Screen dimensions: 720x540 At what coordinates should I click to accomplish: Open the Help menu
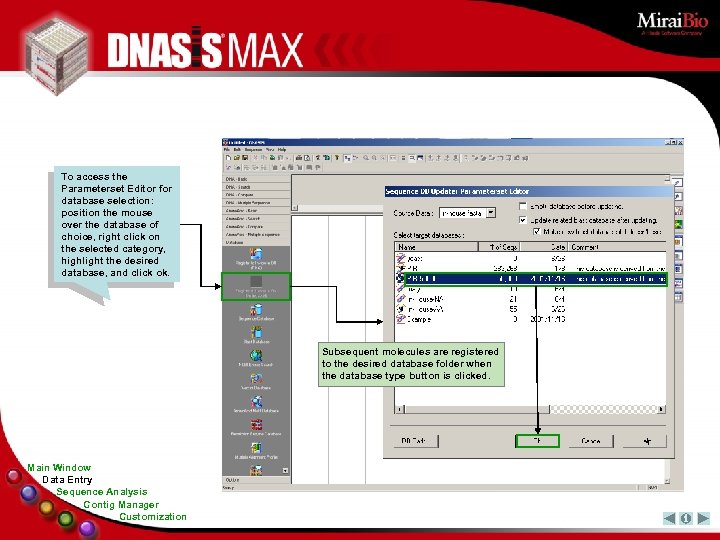tap(282, 150)
